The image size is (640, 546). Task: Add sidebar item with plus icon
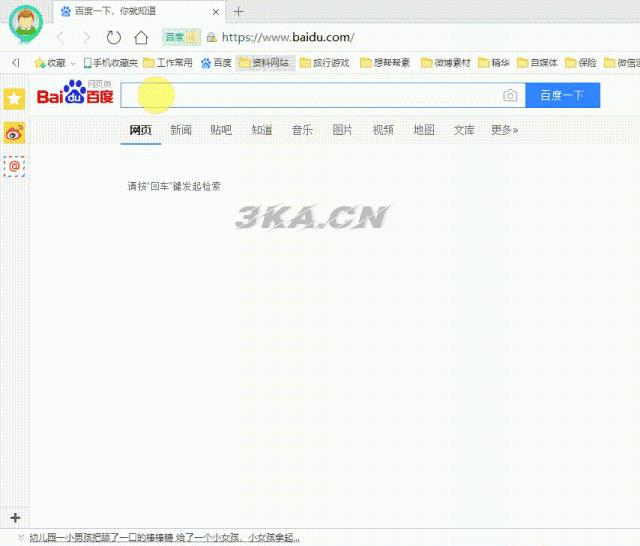point(15,518)
